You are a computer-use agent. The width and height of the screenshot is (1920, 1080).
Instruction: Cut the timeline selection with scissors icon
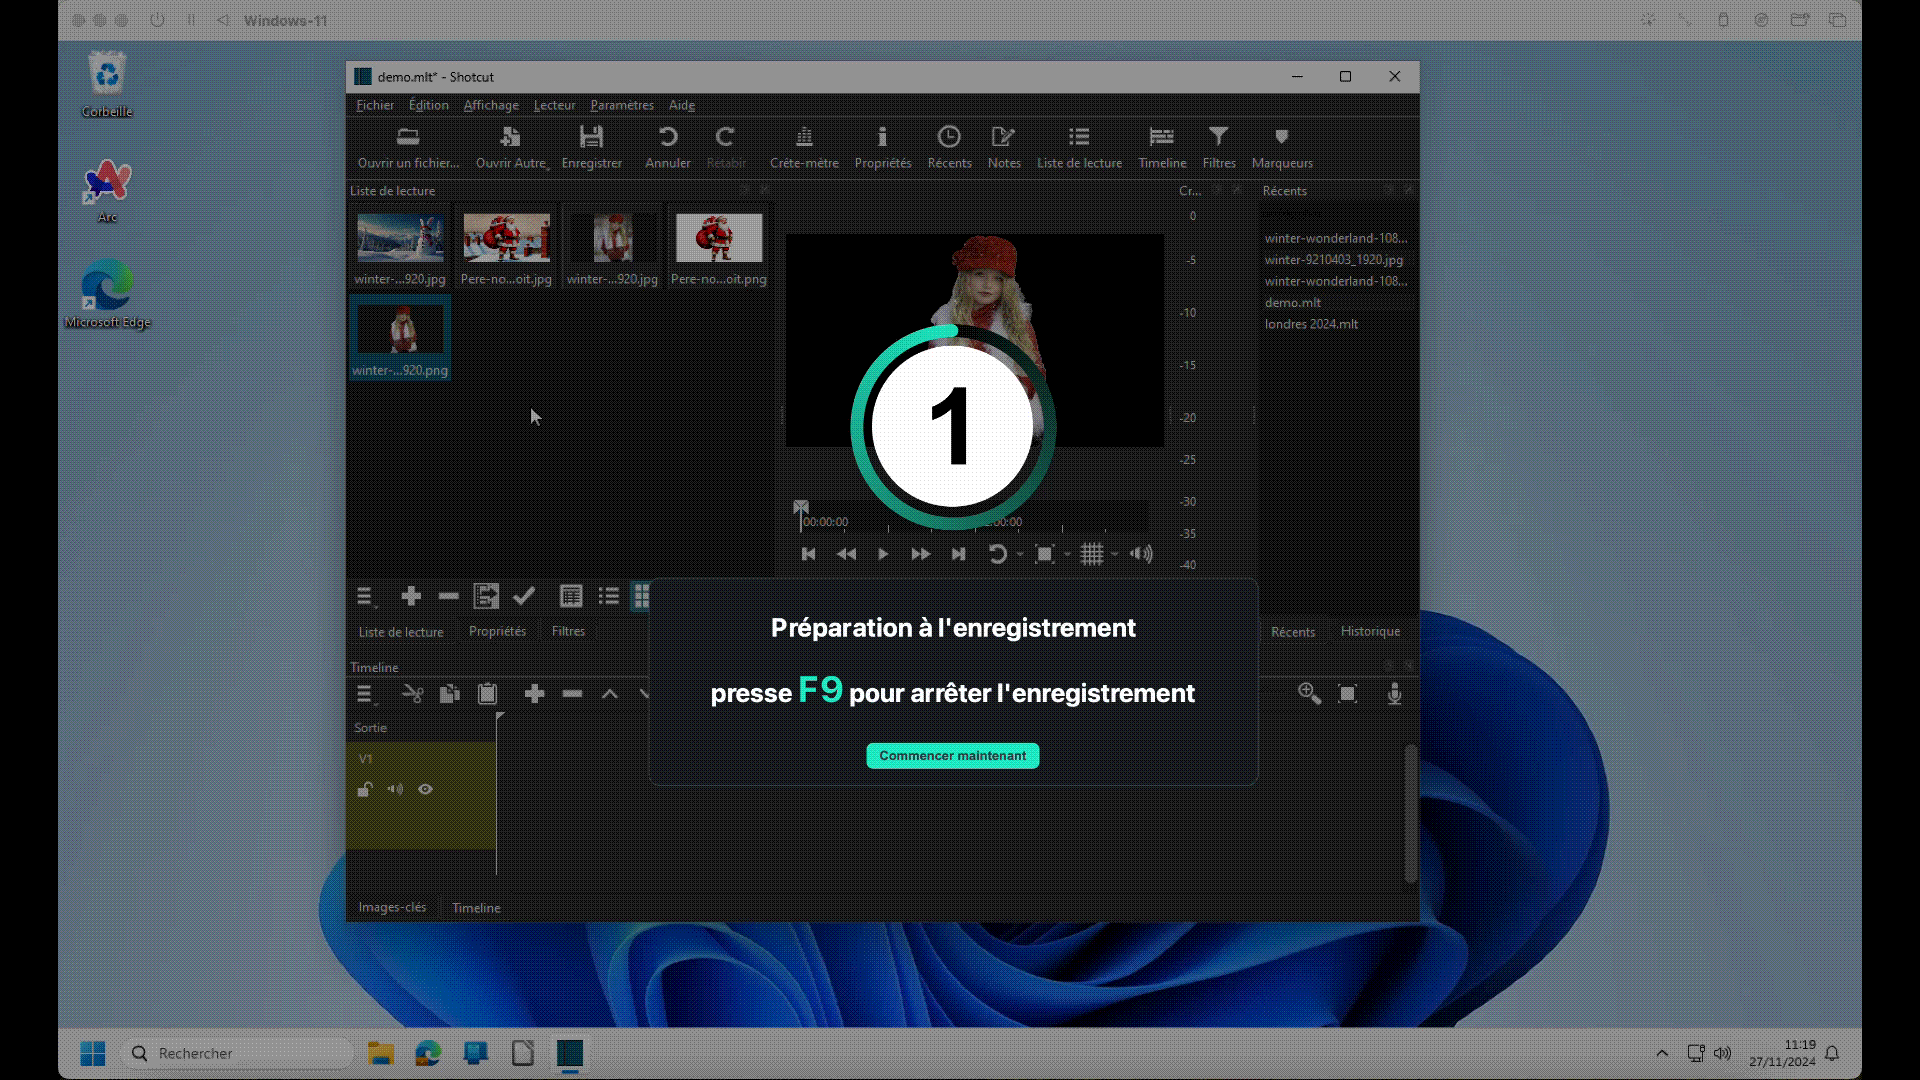(412, 694)
